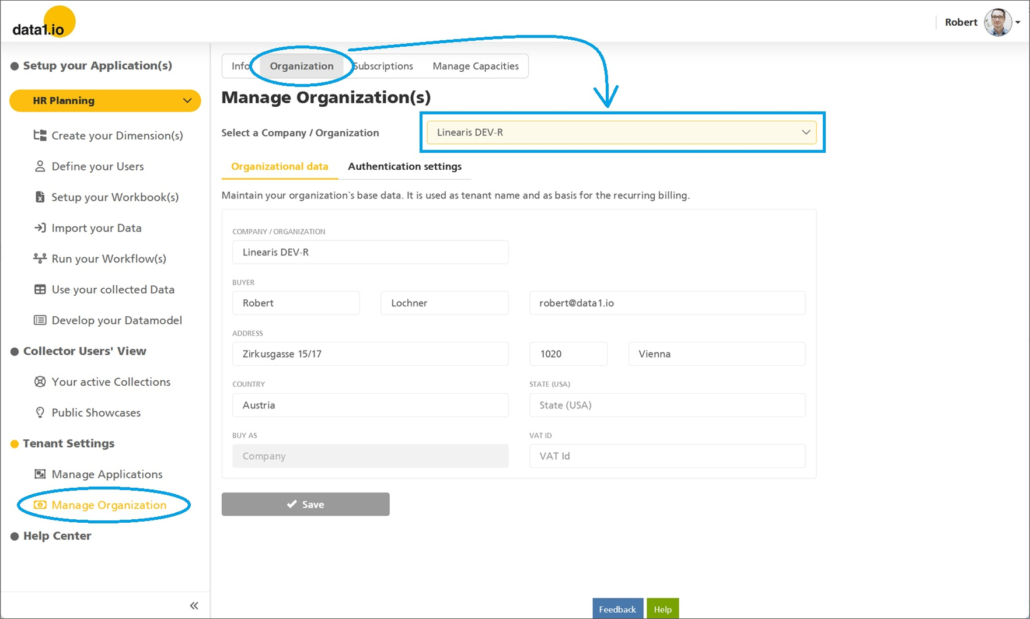Click the Use your collected Data table icon
The height and width of the screenshot is (619, 1030).
[40, 290]
